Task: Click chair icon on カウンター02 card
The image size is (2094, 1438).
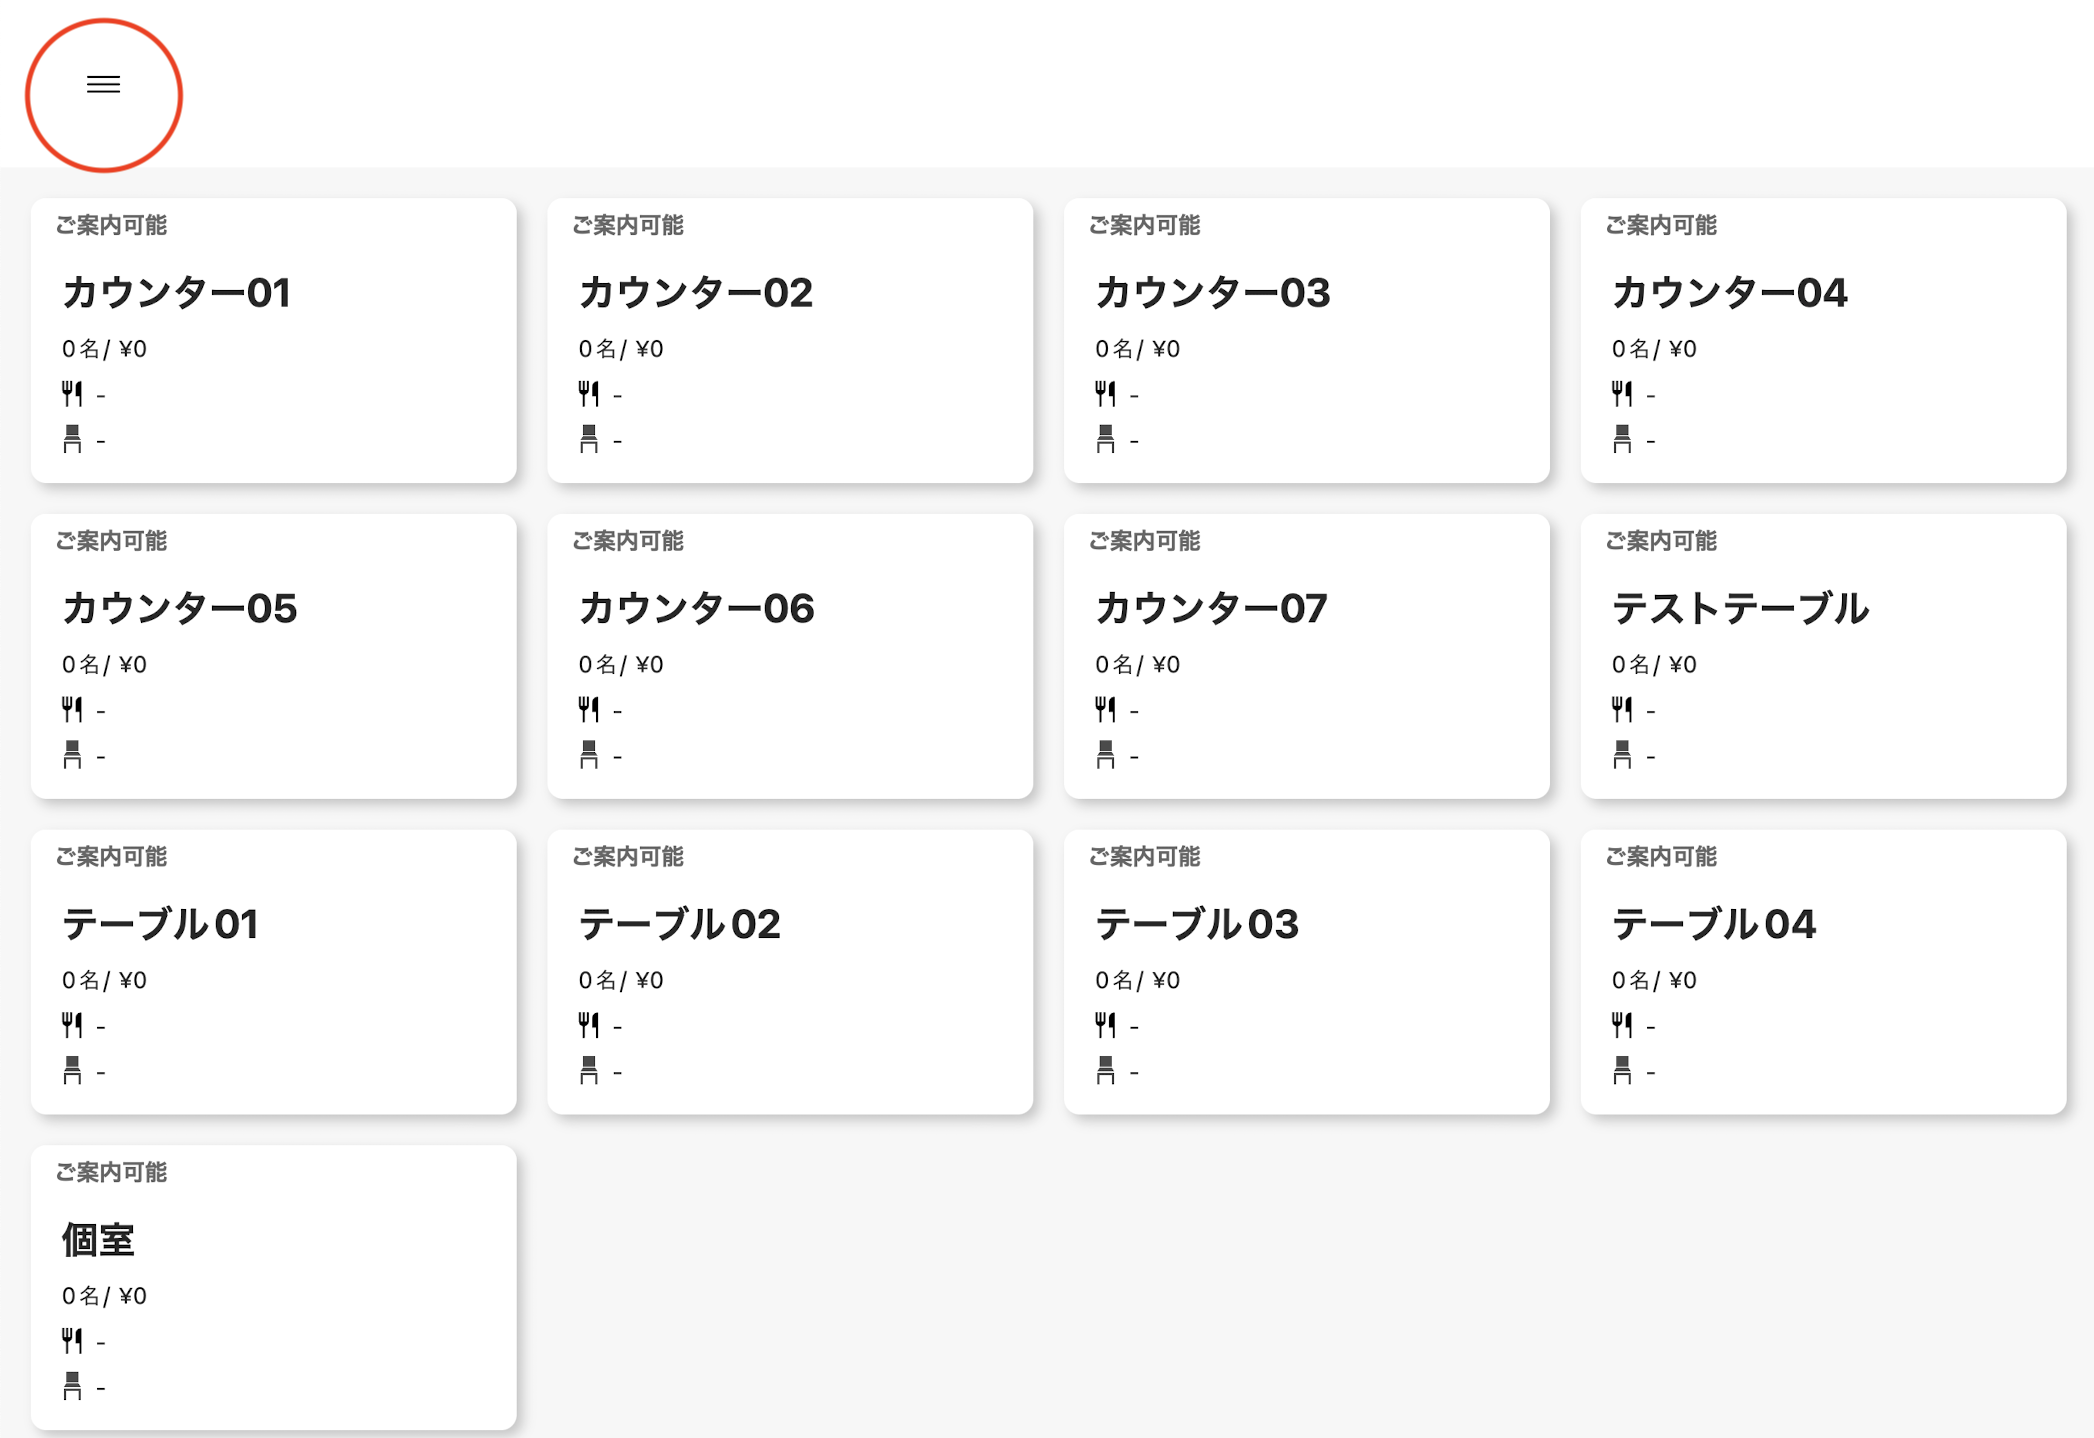Action: pos(589,439)
